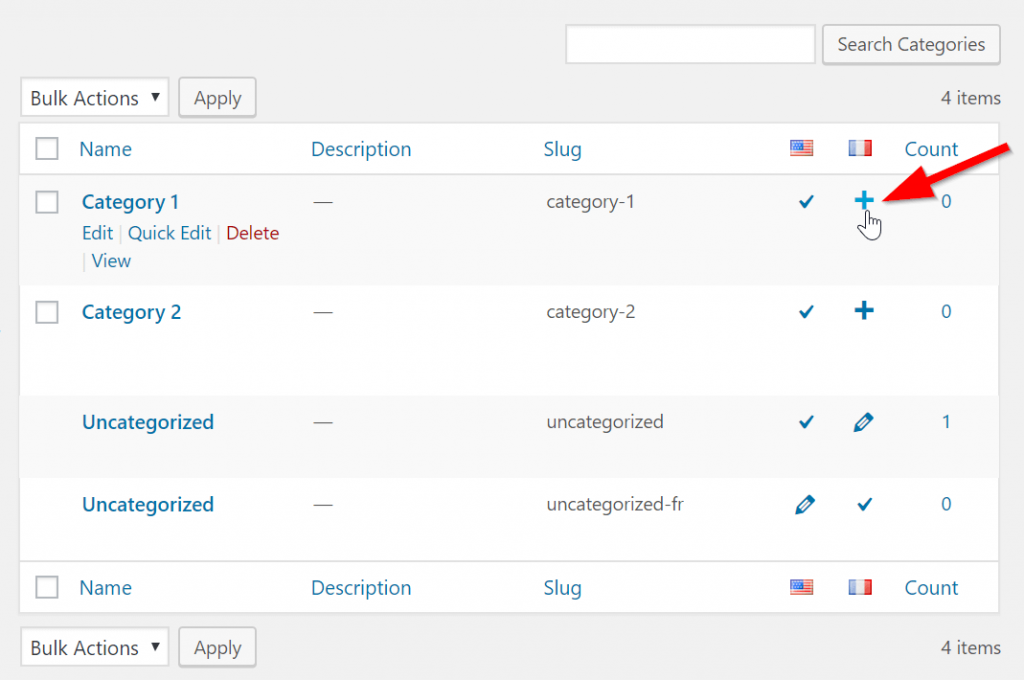Screen dimensions: 1024x680
Task: Open Quick Edit for Category 1
Action: tap(169, 232)
